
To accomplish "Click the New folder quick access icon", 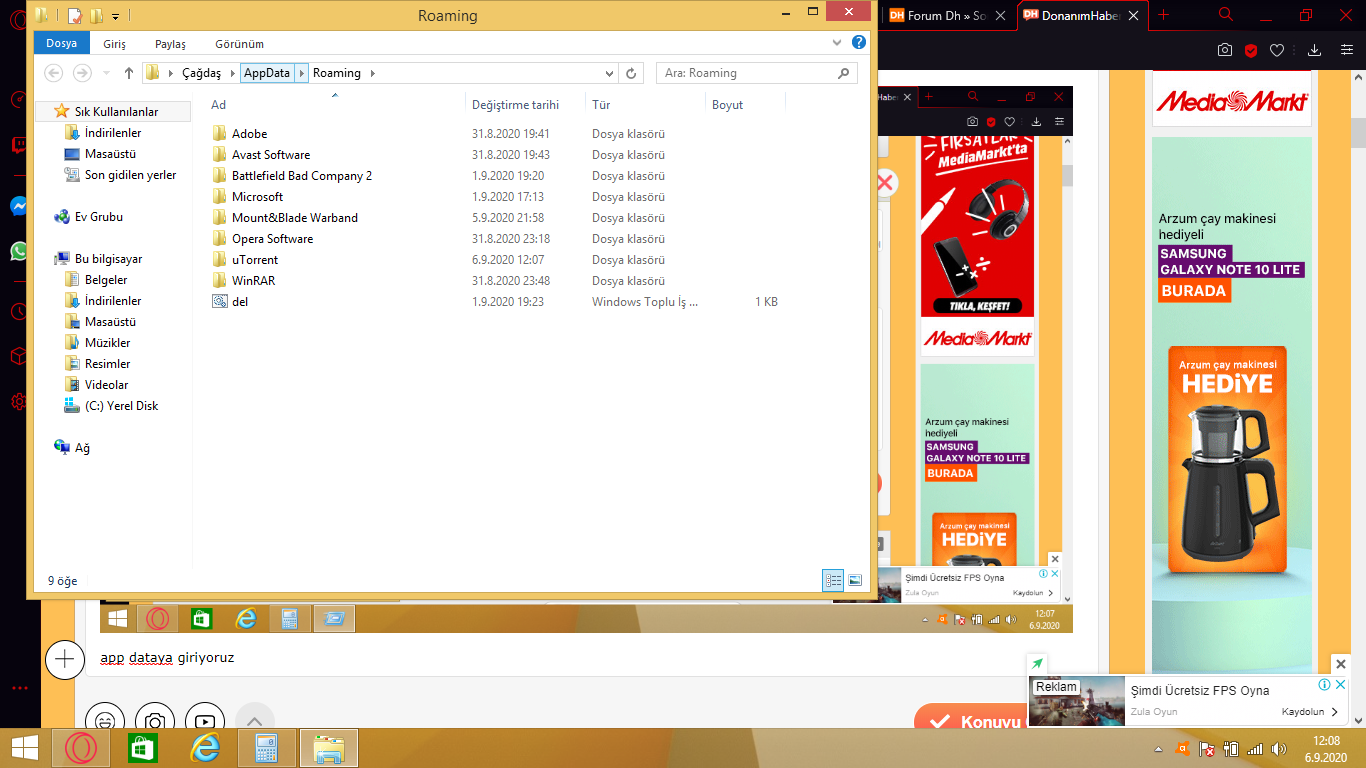I will (x=96, y=16).
